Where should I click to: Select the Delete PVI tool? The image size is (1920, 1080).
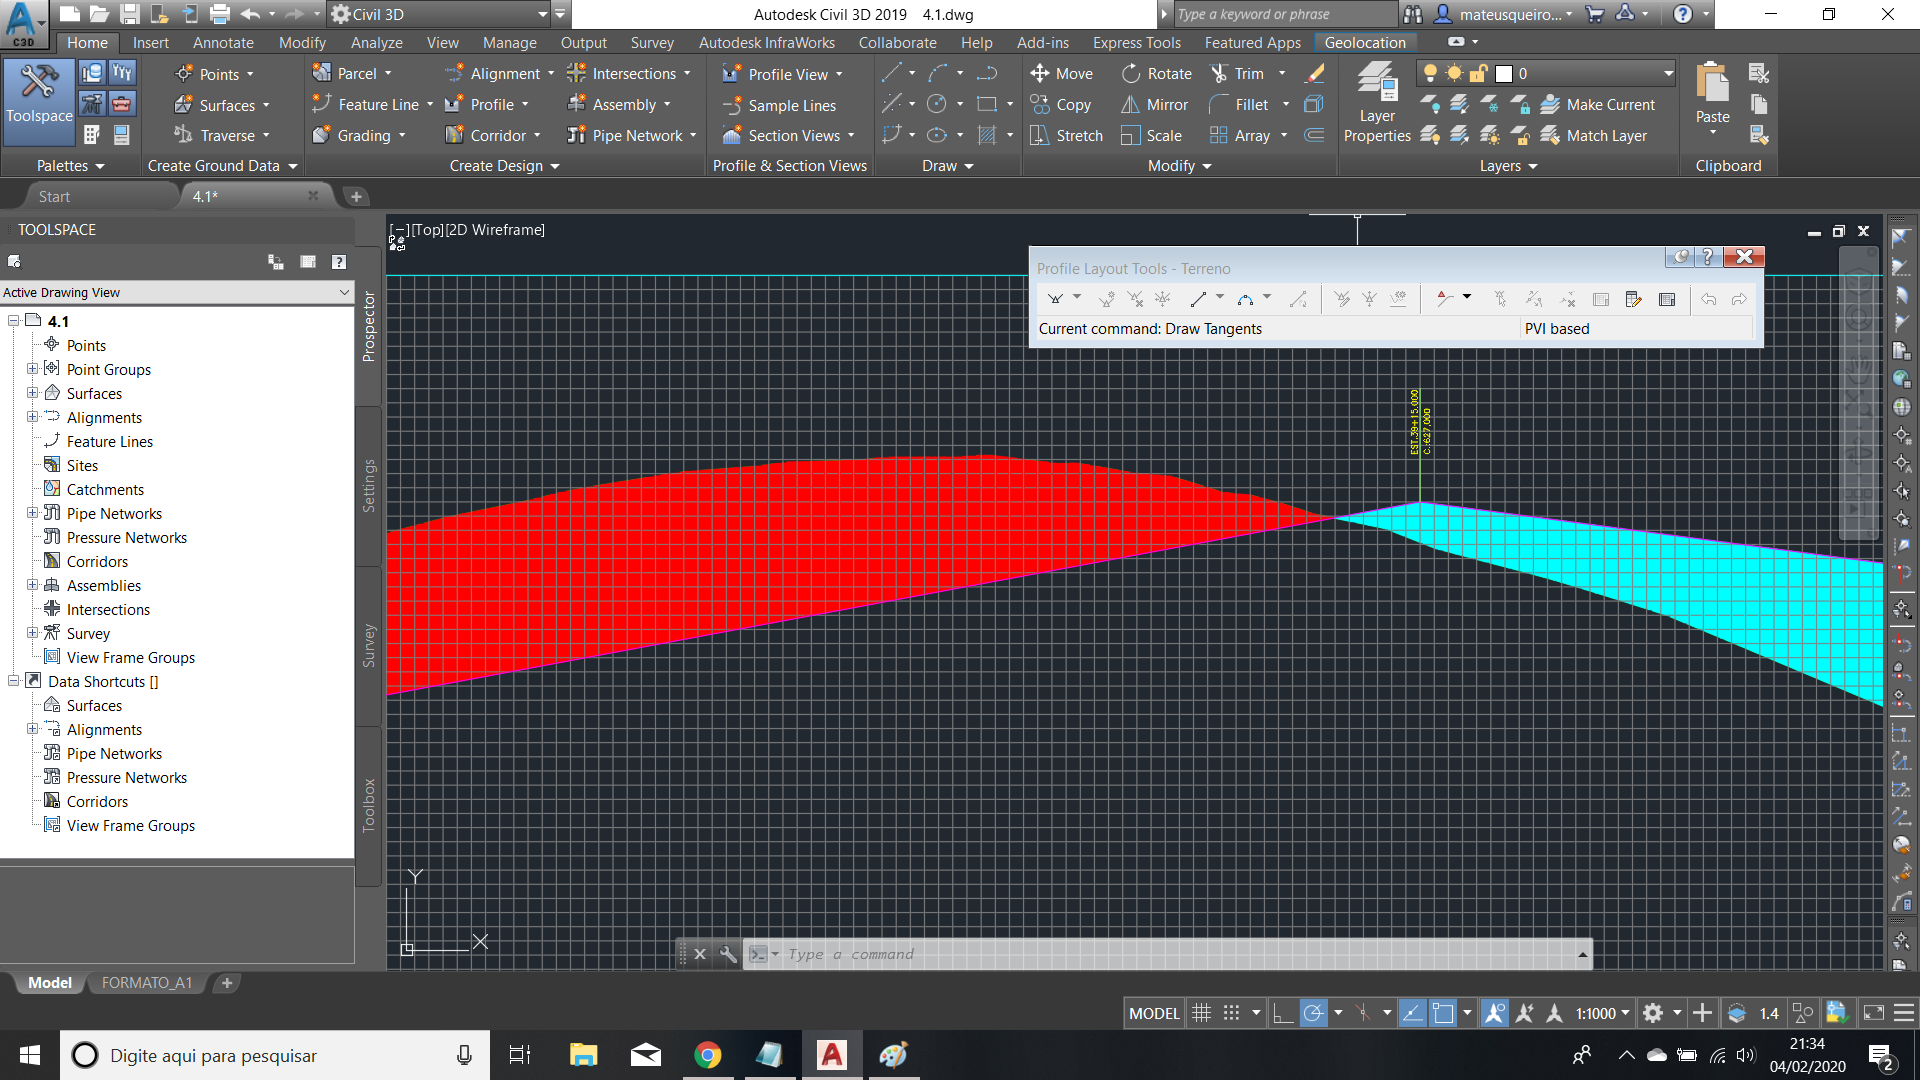click(1136, 298)
